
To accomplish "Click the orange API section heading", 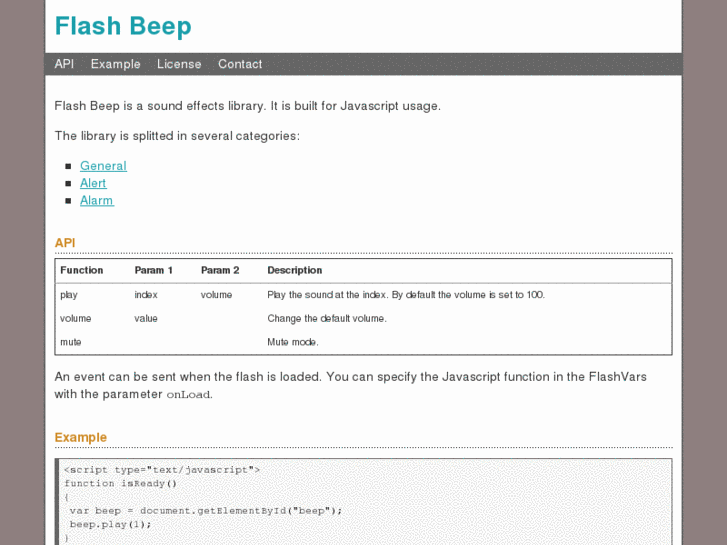I will (x=65, y=243).
